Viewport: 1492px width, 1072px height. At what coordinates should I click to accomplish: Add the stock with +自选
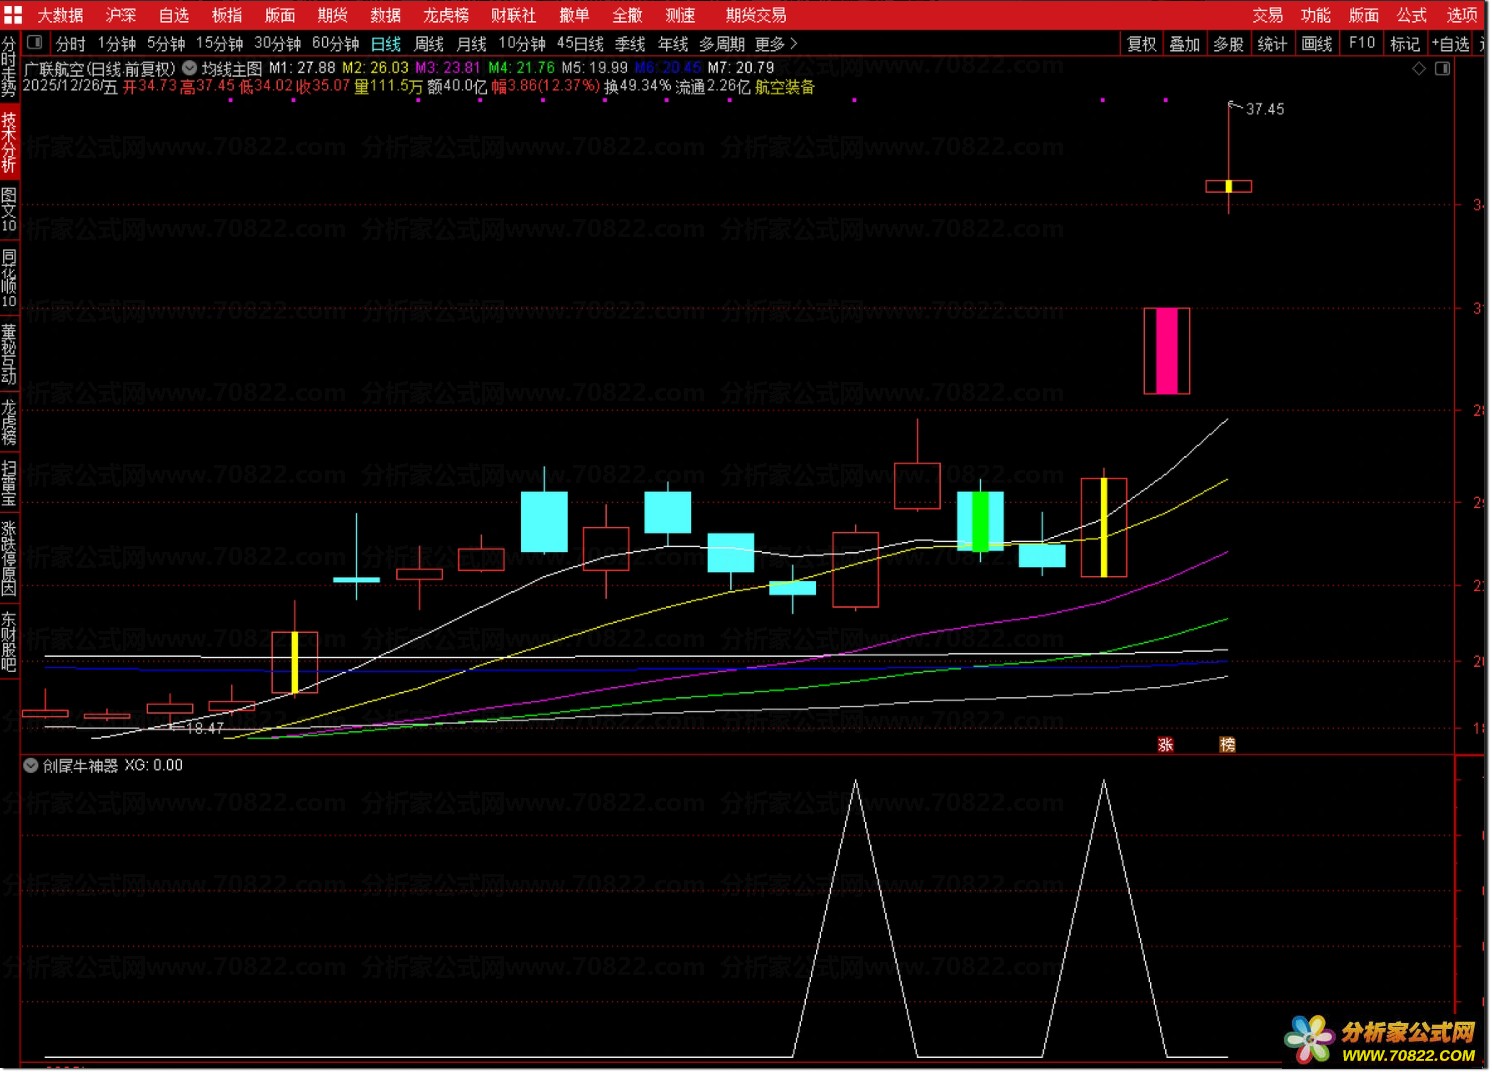coord(1450,43)
